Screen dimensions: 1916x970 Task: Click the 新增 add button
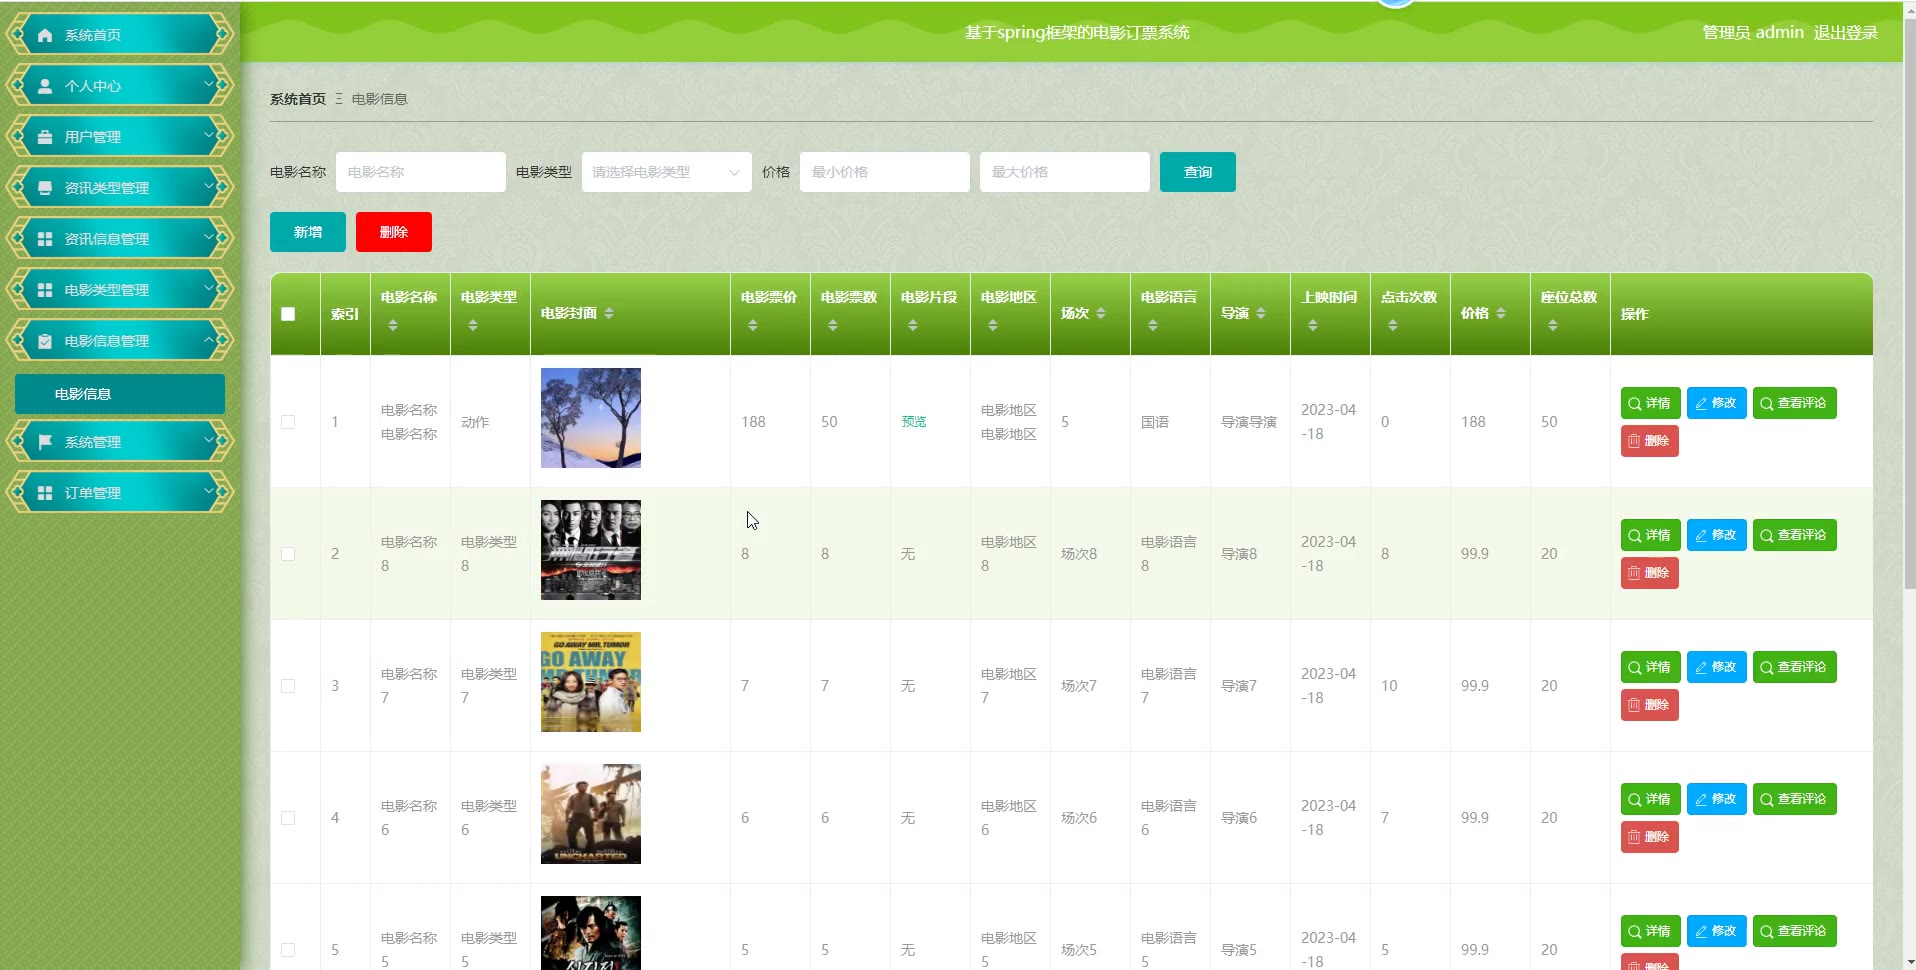click(x=308, y=232)
